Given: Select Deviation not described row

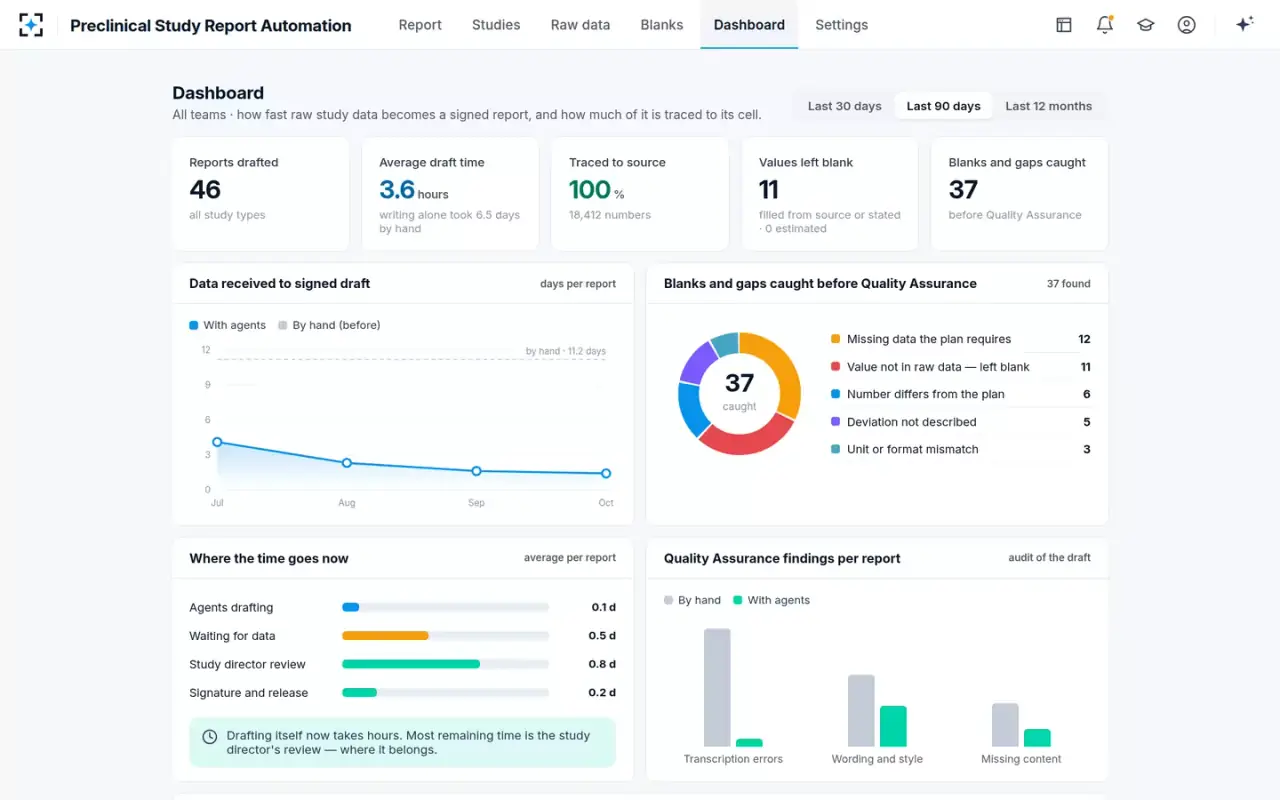Looking at the screenshot, I should click(960, 422).
